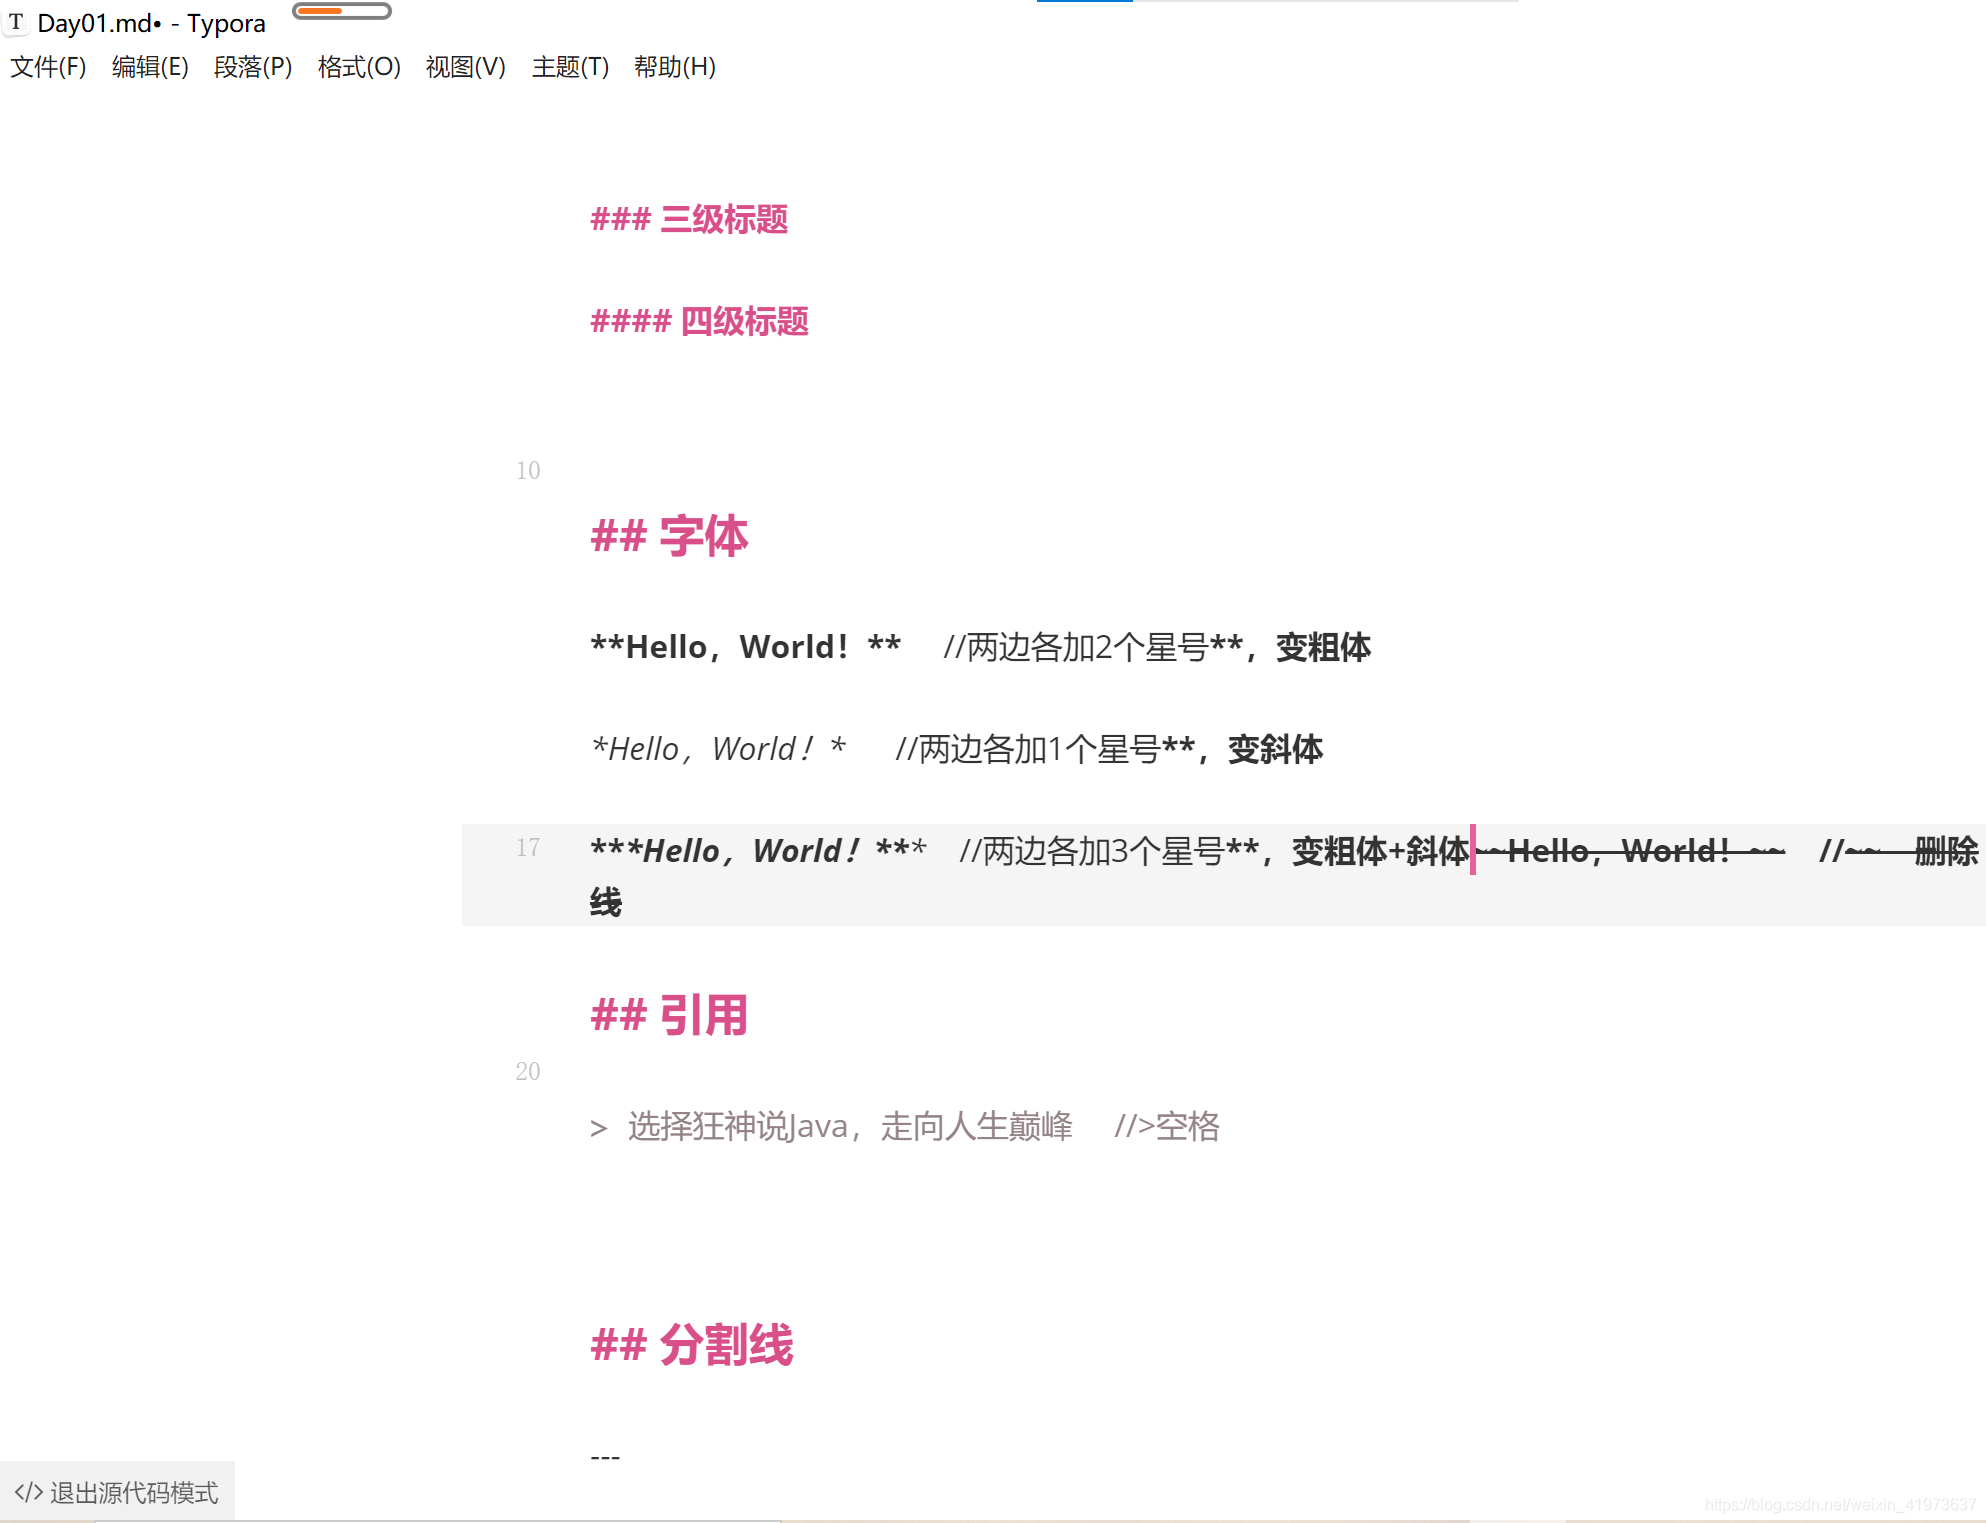Open the 段落(P) menu
This screenshot has height=1523, width=1986.
pyautogui.click(x=253, y=67)
